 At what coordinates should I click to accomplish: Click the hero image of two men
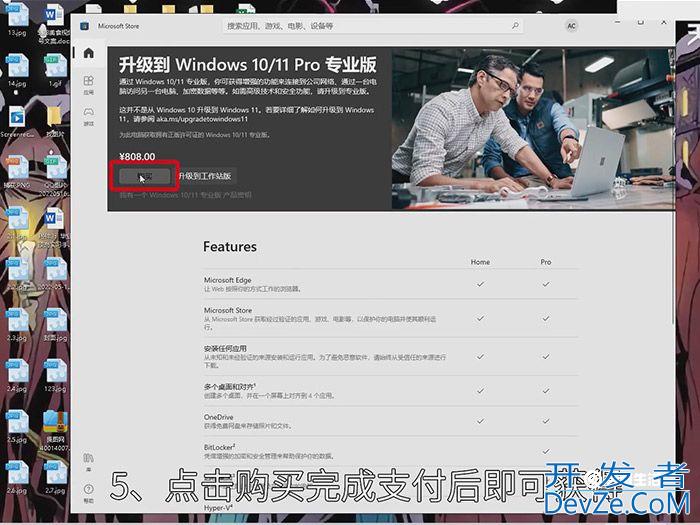point(533,129)
